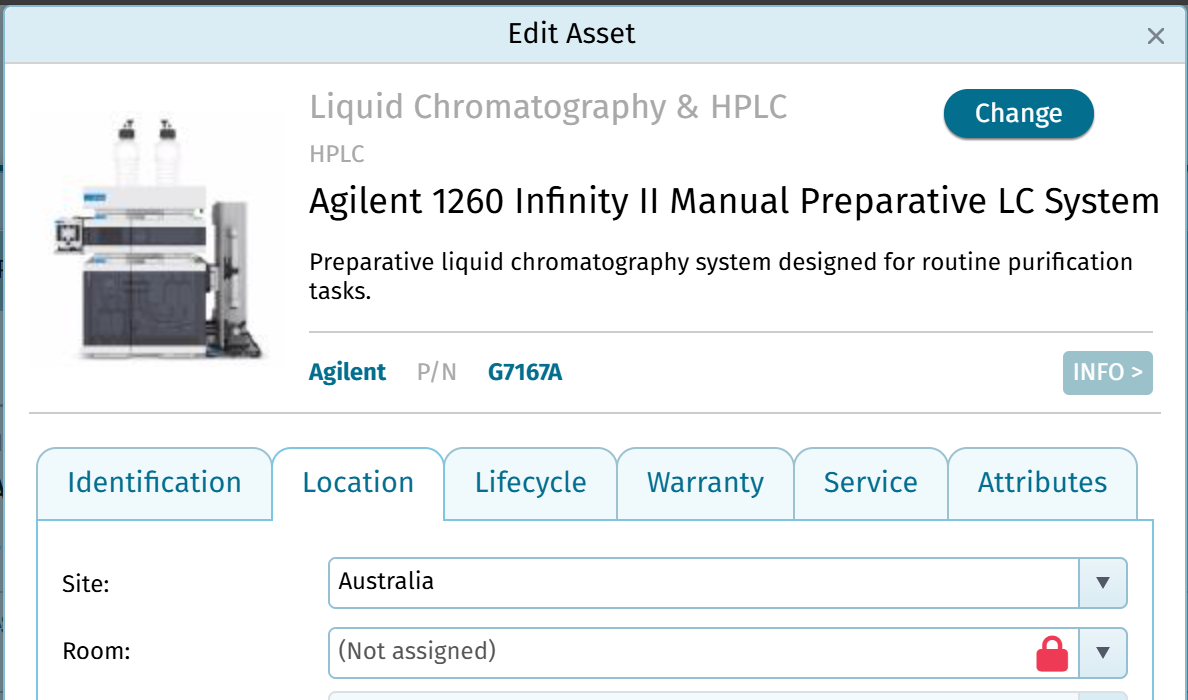Click the HPLC system product image

[158, 239]
